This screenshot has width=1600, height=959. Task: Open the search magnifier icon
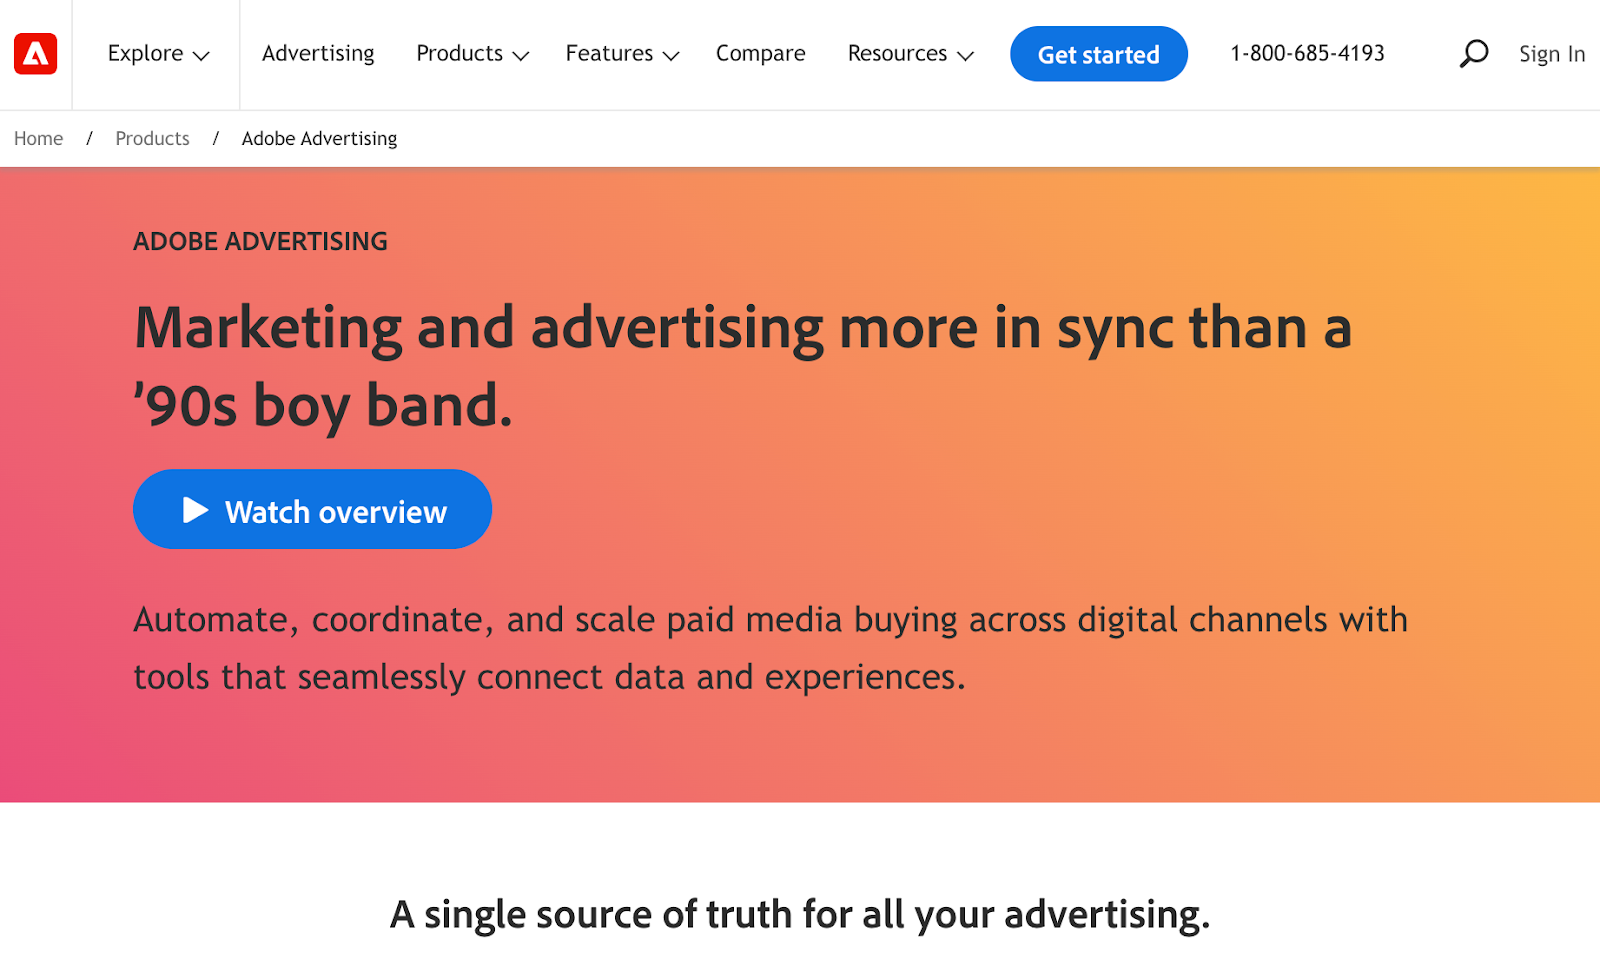tap(1473, 54)
